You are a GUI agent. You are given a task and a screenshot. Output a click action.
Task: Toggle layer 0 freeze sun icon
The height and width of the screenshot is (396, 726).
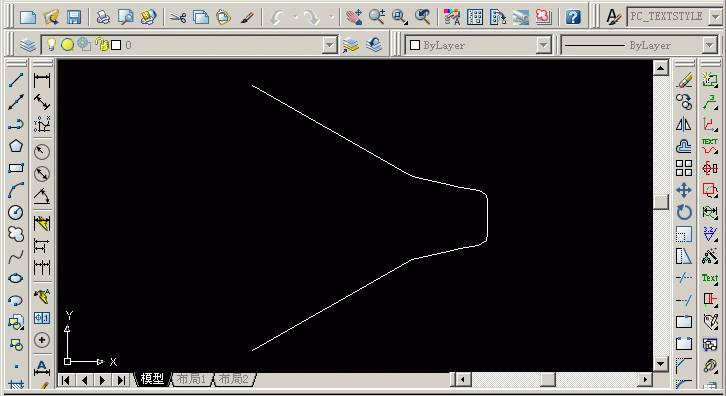[x=68, y=44]
